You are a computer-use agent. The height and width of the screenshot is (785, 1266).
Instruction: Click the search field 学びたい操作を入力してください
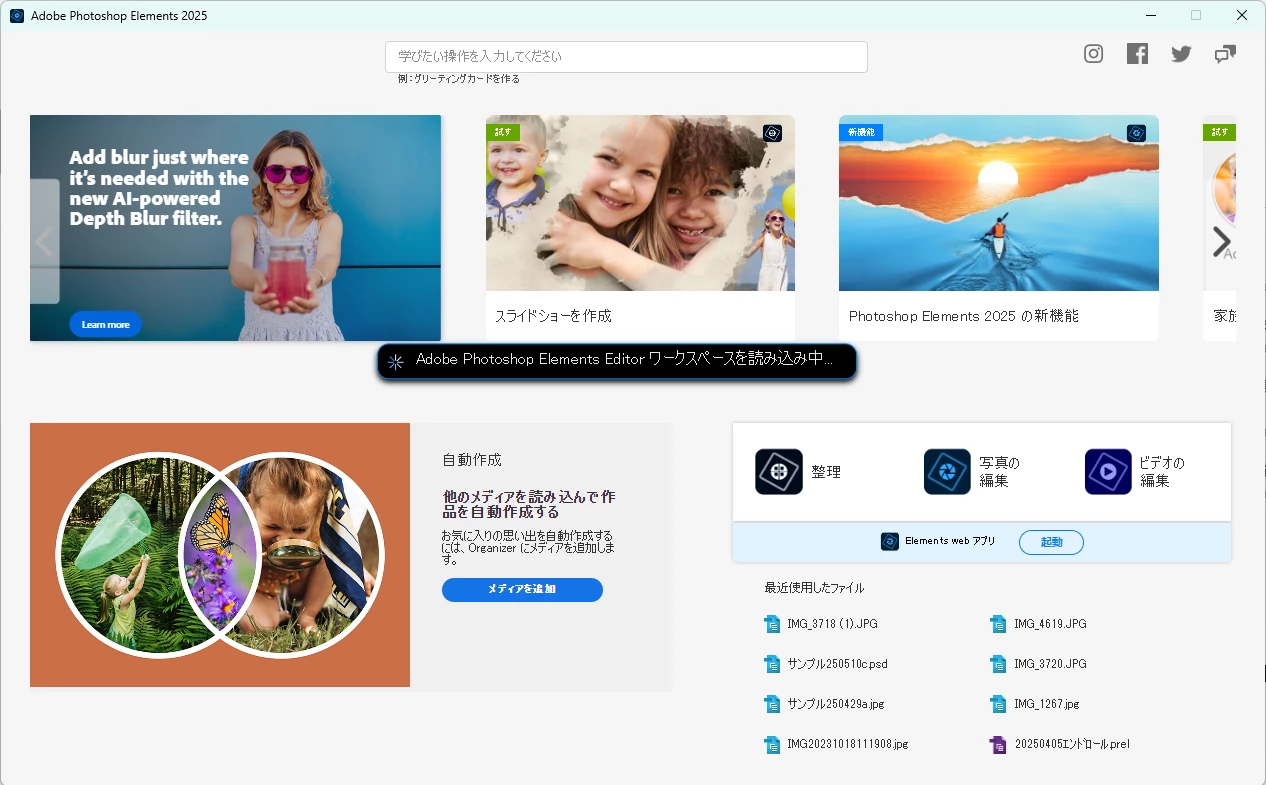pyautogui.click(x=626, y=57)
